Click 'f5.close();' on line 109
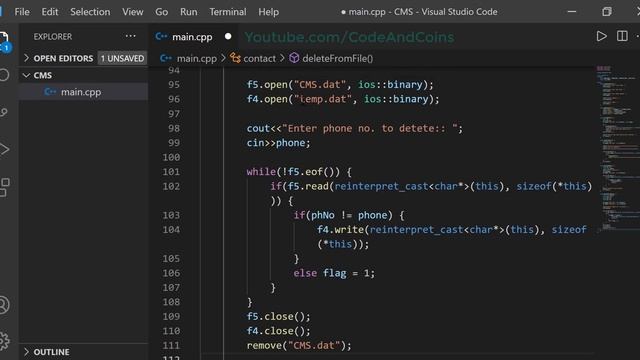The height and width of the screenshot is (360, 640). [x=278, y=316]
